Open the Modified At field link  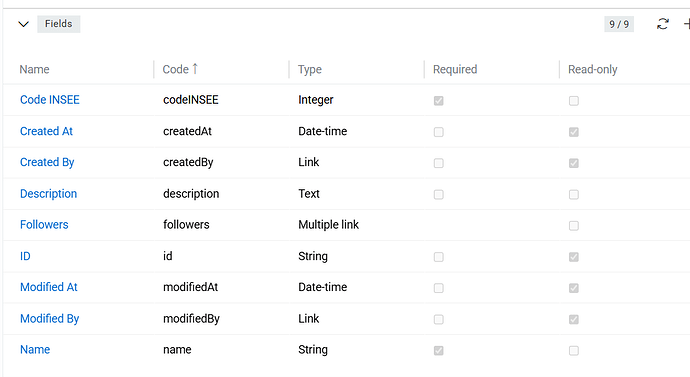49,287
